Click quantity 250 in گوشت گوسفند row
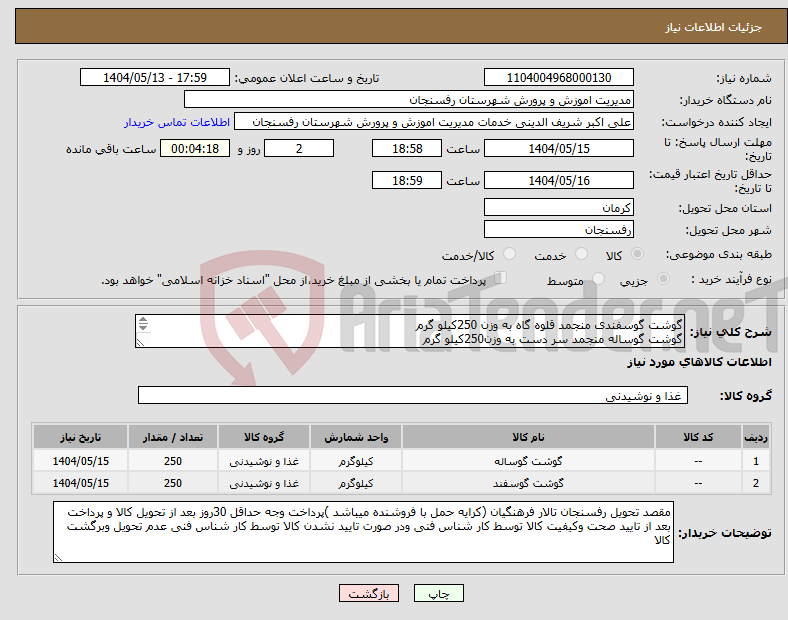The width and height of the screenshot is (788, 620). coord(173,483)
